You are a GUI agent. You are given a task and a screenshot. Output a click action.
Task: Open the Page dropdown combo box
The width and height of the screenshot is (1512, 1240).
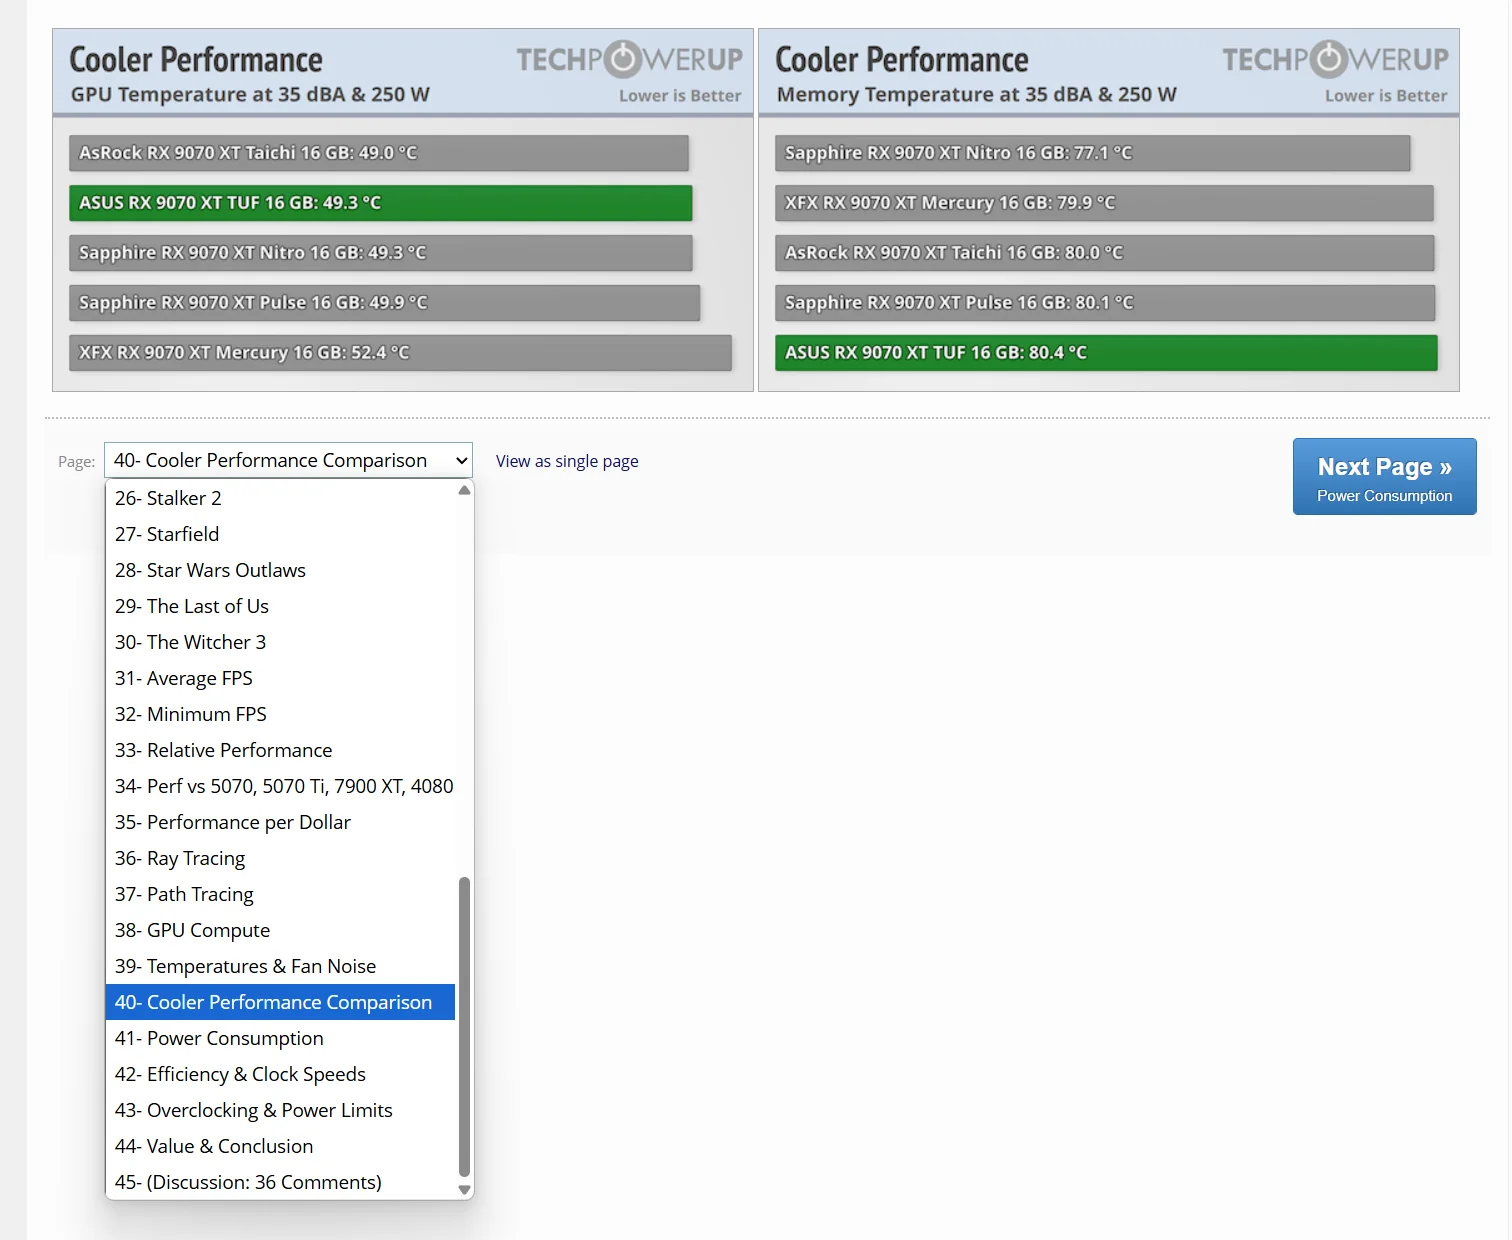point(288,461)
